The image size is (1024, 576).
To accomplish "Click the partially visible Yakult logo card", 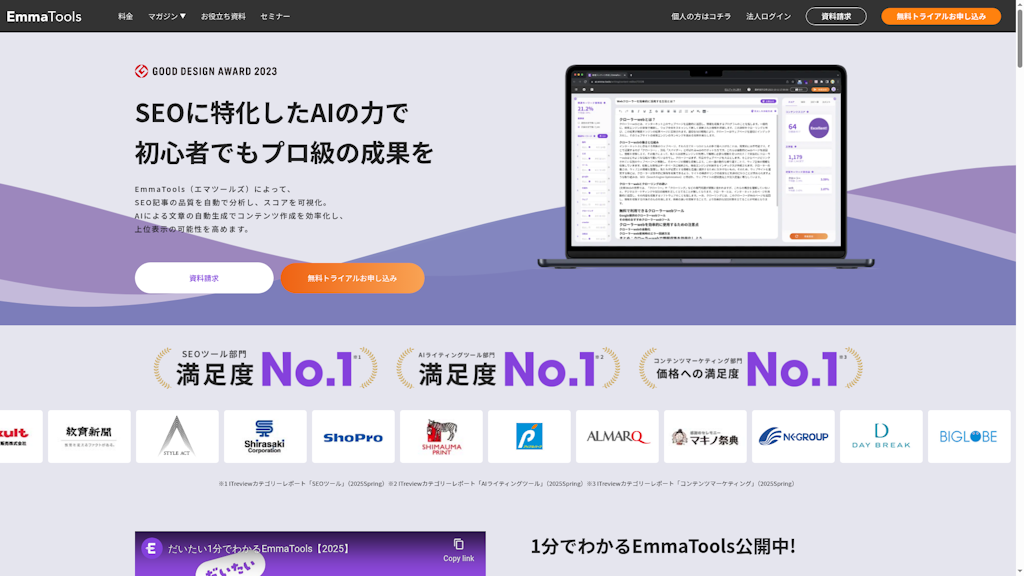I will pyautogui.click(x=21, y=436).
